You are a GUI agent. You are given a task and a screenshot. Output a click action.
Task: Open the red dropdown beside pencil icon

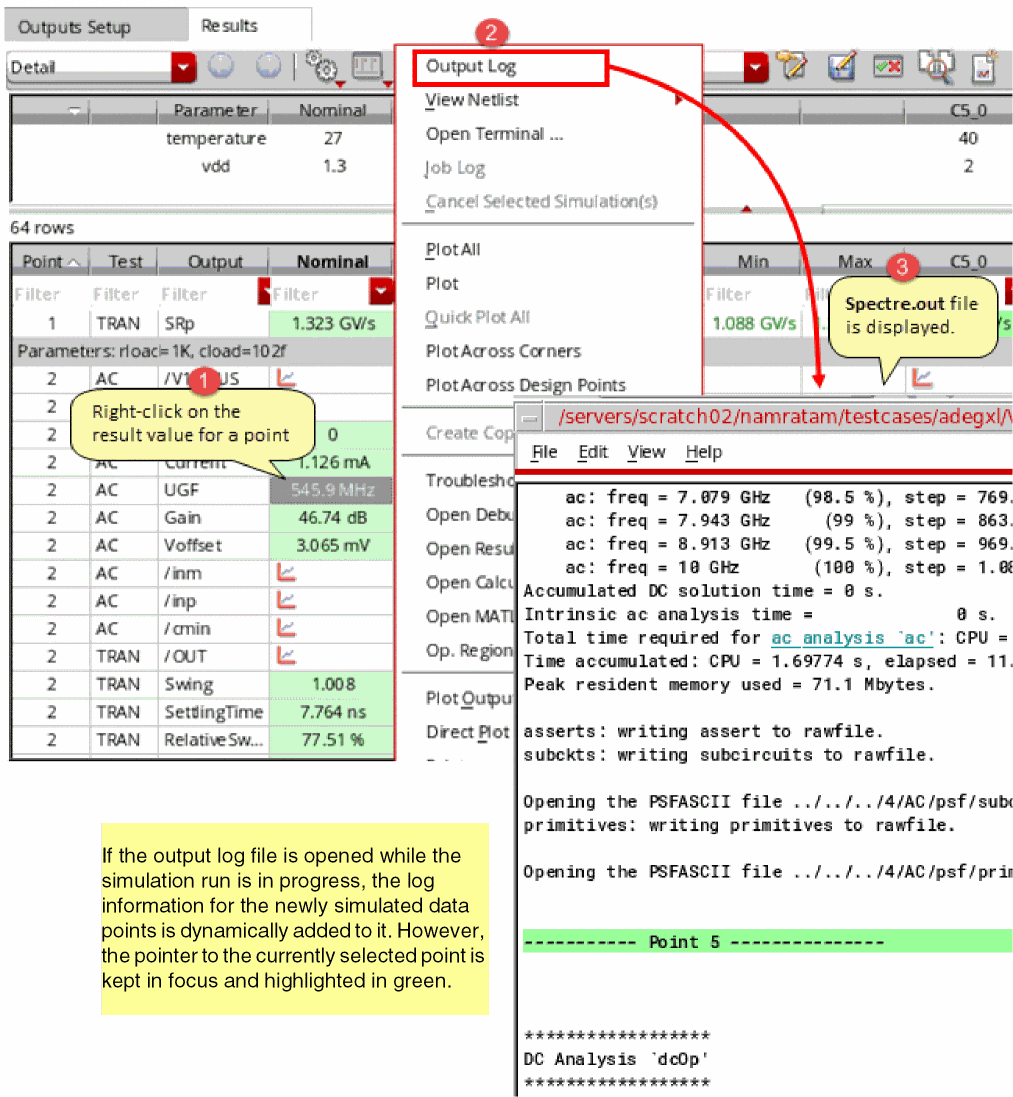click(x=756, y=68)
